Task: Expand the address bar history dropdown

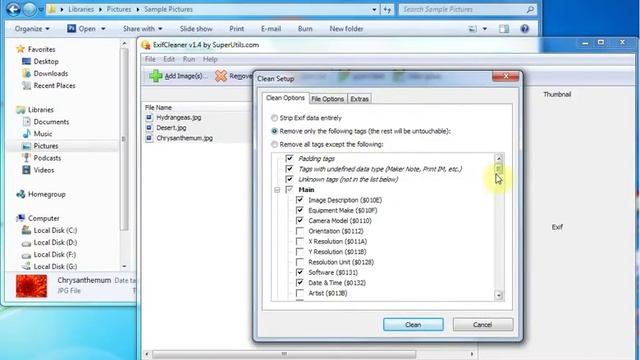Action: pyautogui.click(x=374, y=9)
